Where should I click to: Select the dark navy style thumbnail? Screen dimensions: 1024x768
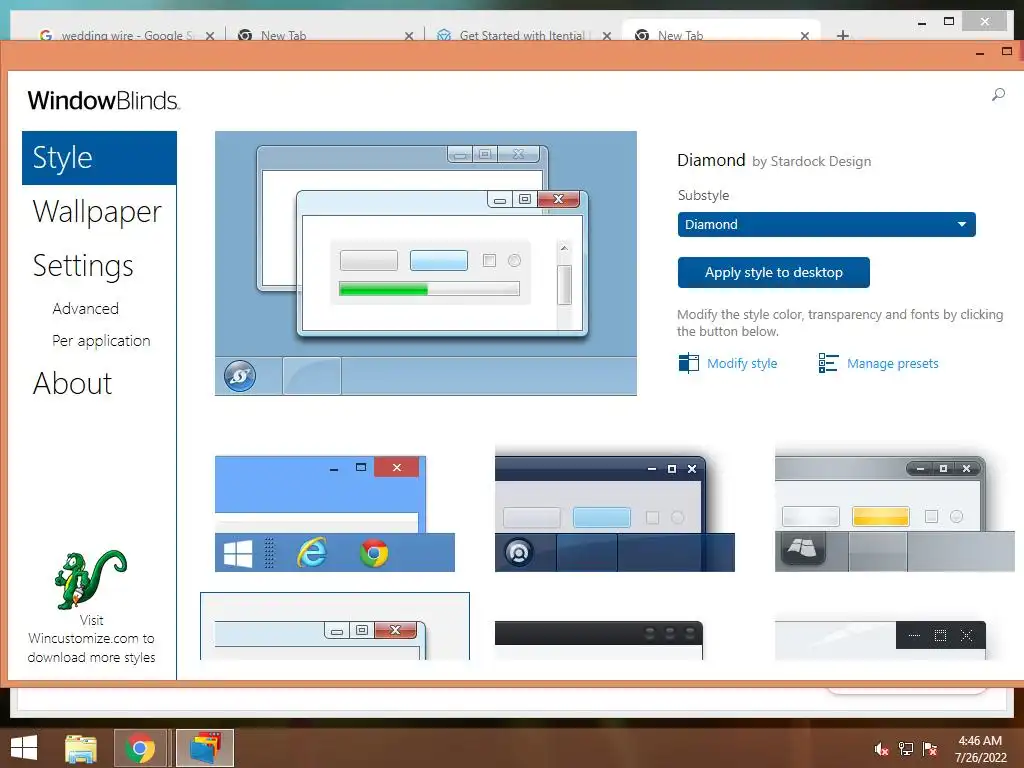(x=615, y=514)
